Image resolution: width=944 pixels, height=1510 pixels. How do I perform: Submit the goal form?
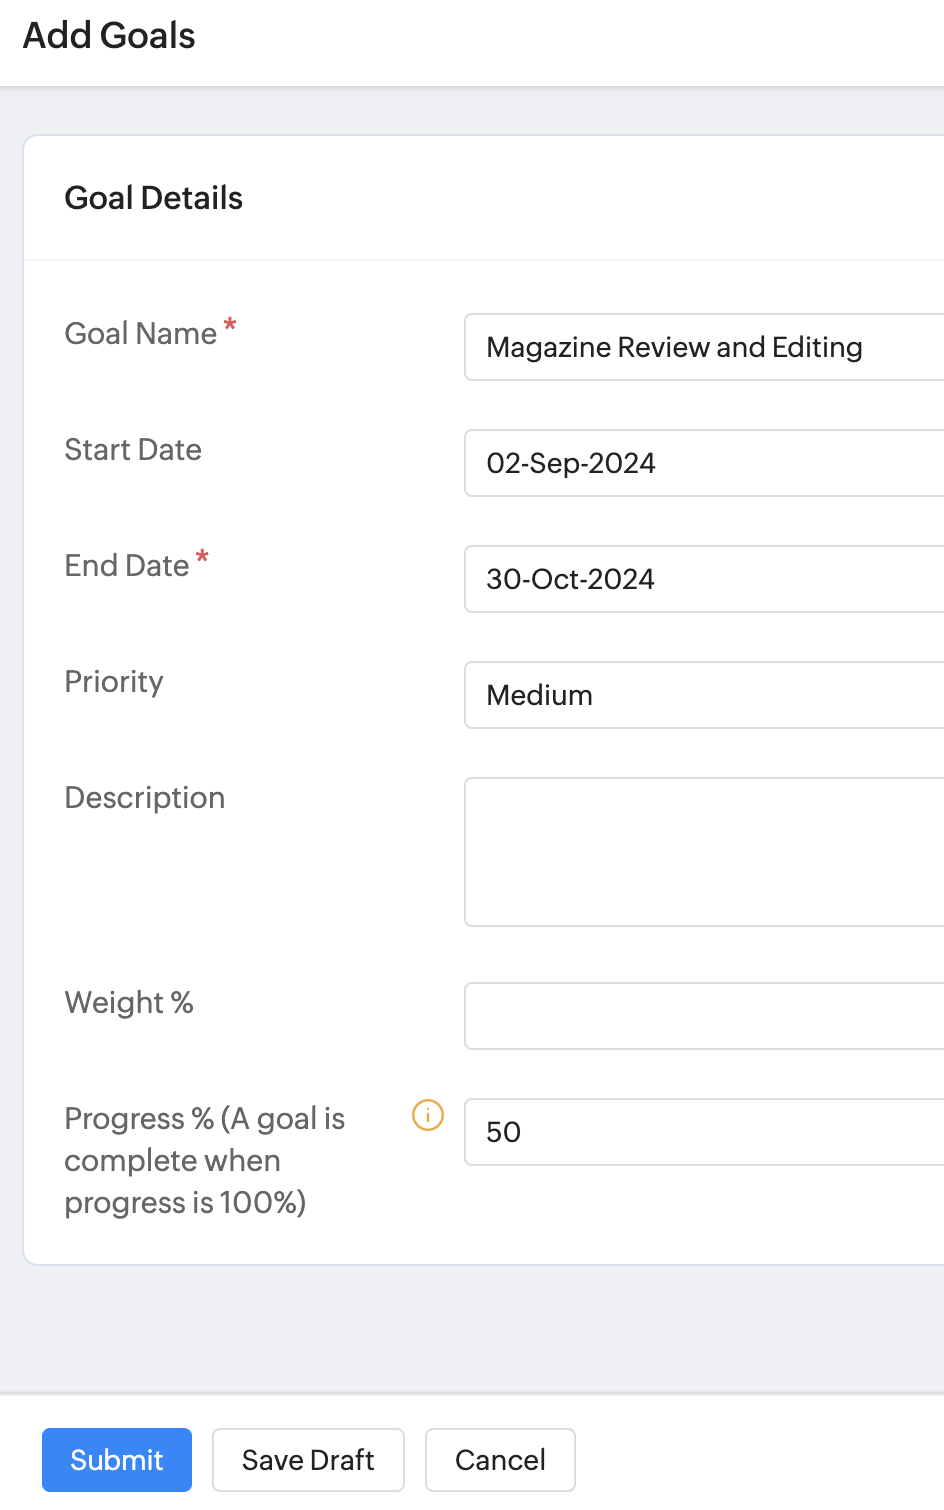[x=117, y=1460]
